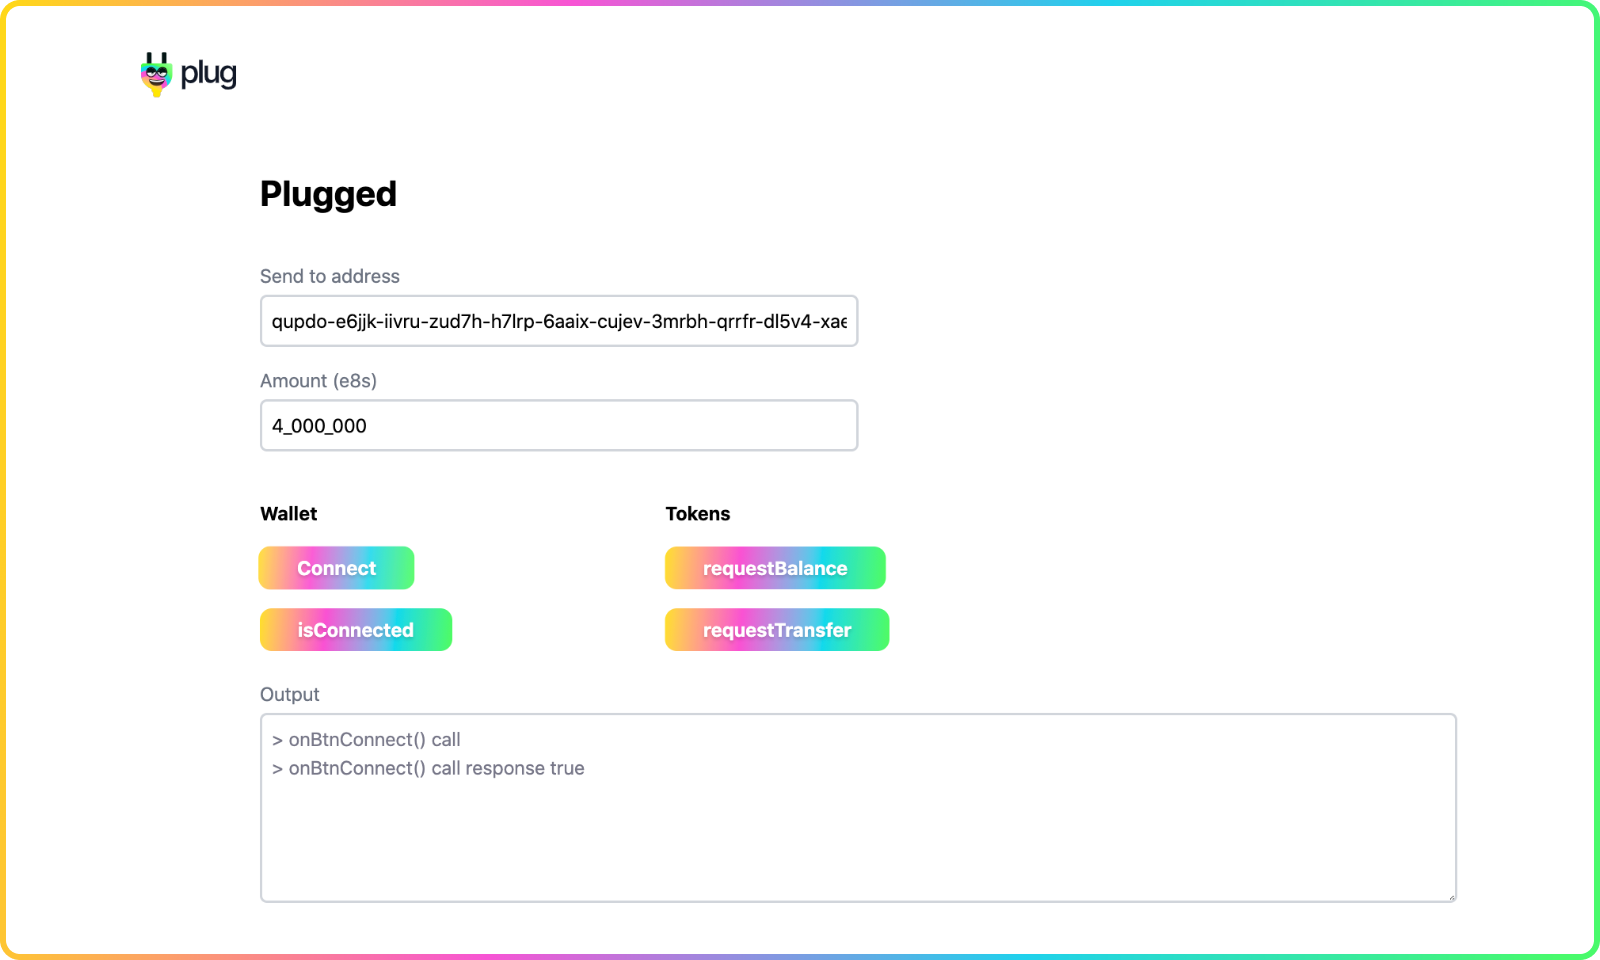1600x960 pixels.
Task: Click the Wallet section heading
Action: pyautogui.click(x=289, y=514)
